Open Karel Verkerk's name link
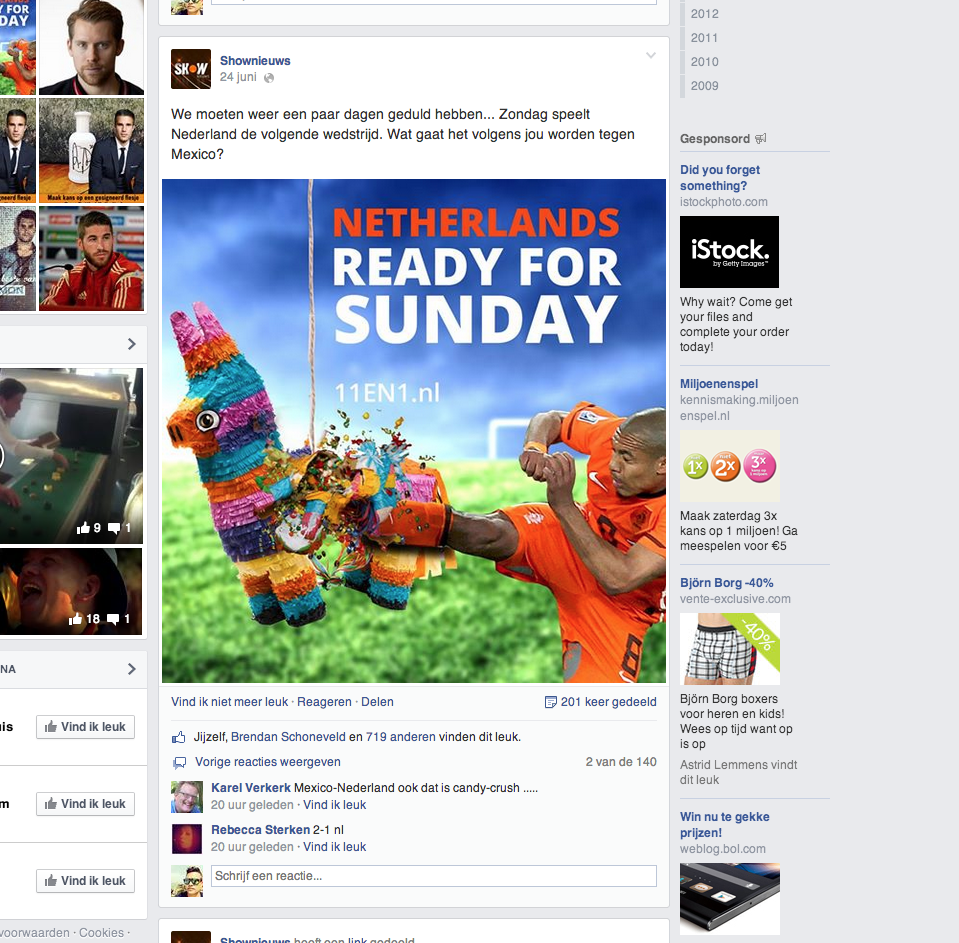 pos(251,788)
